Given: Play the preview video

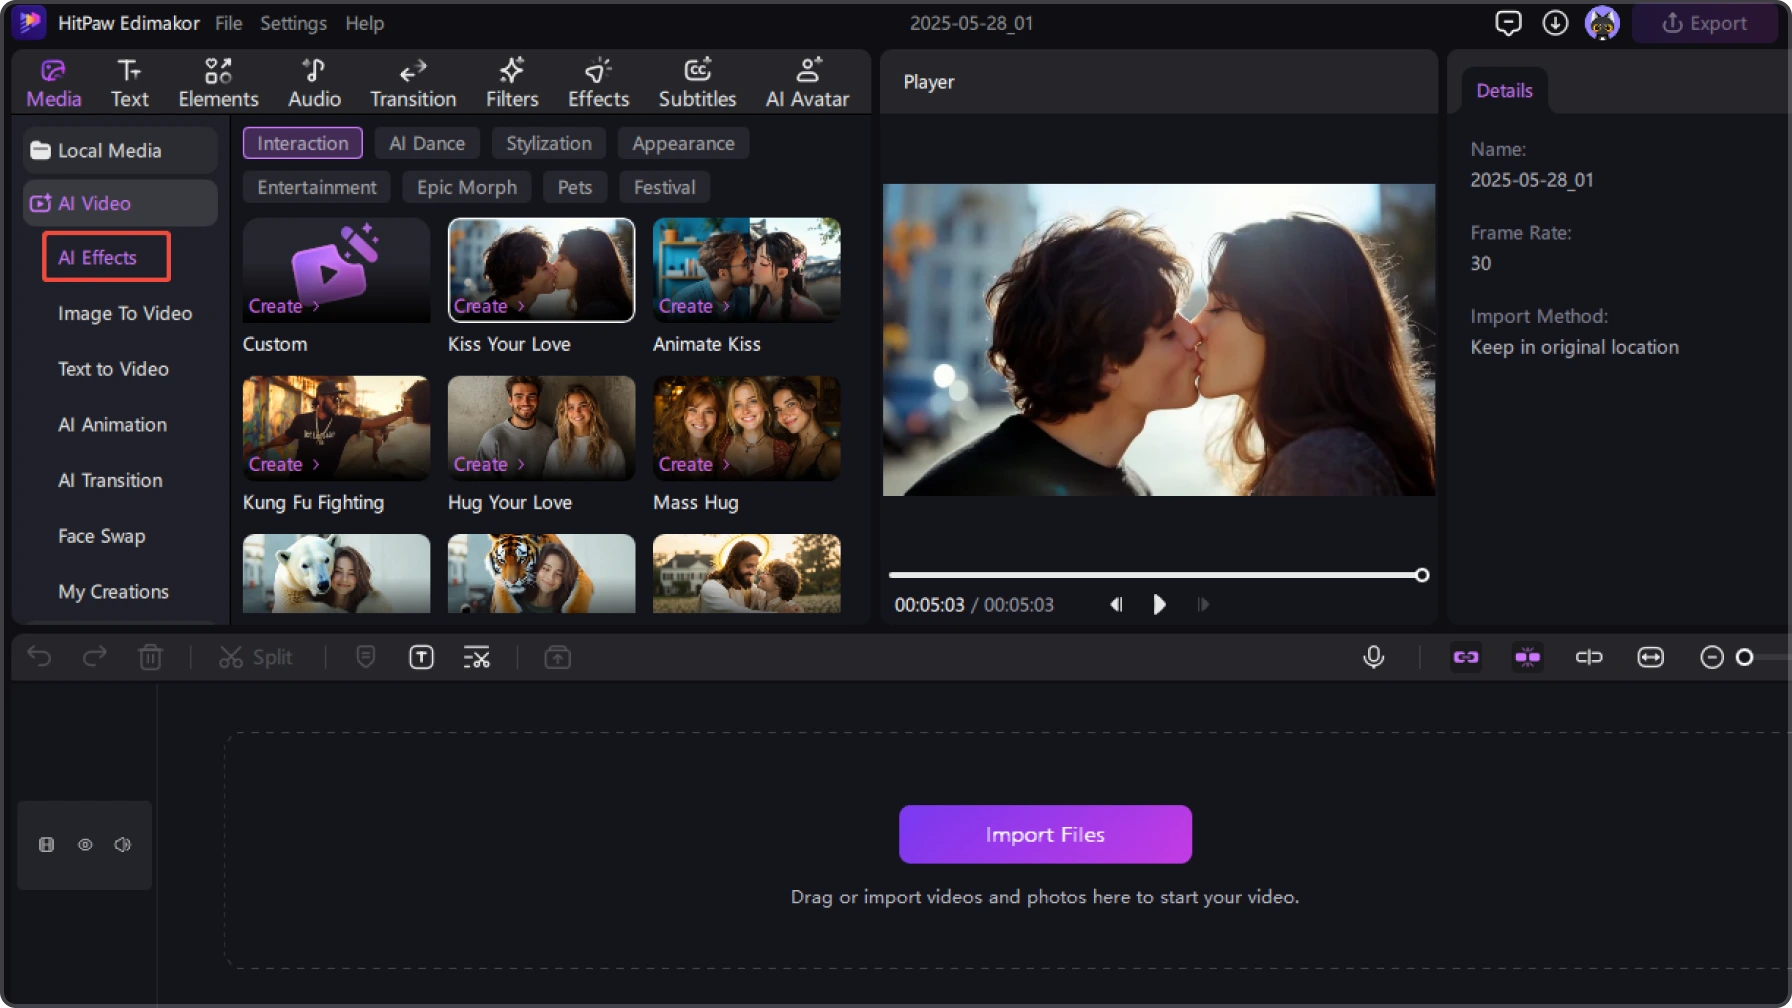Looking at the screenshot, I should coord(1159,604).
